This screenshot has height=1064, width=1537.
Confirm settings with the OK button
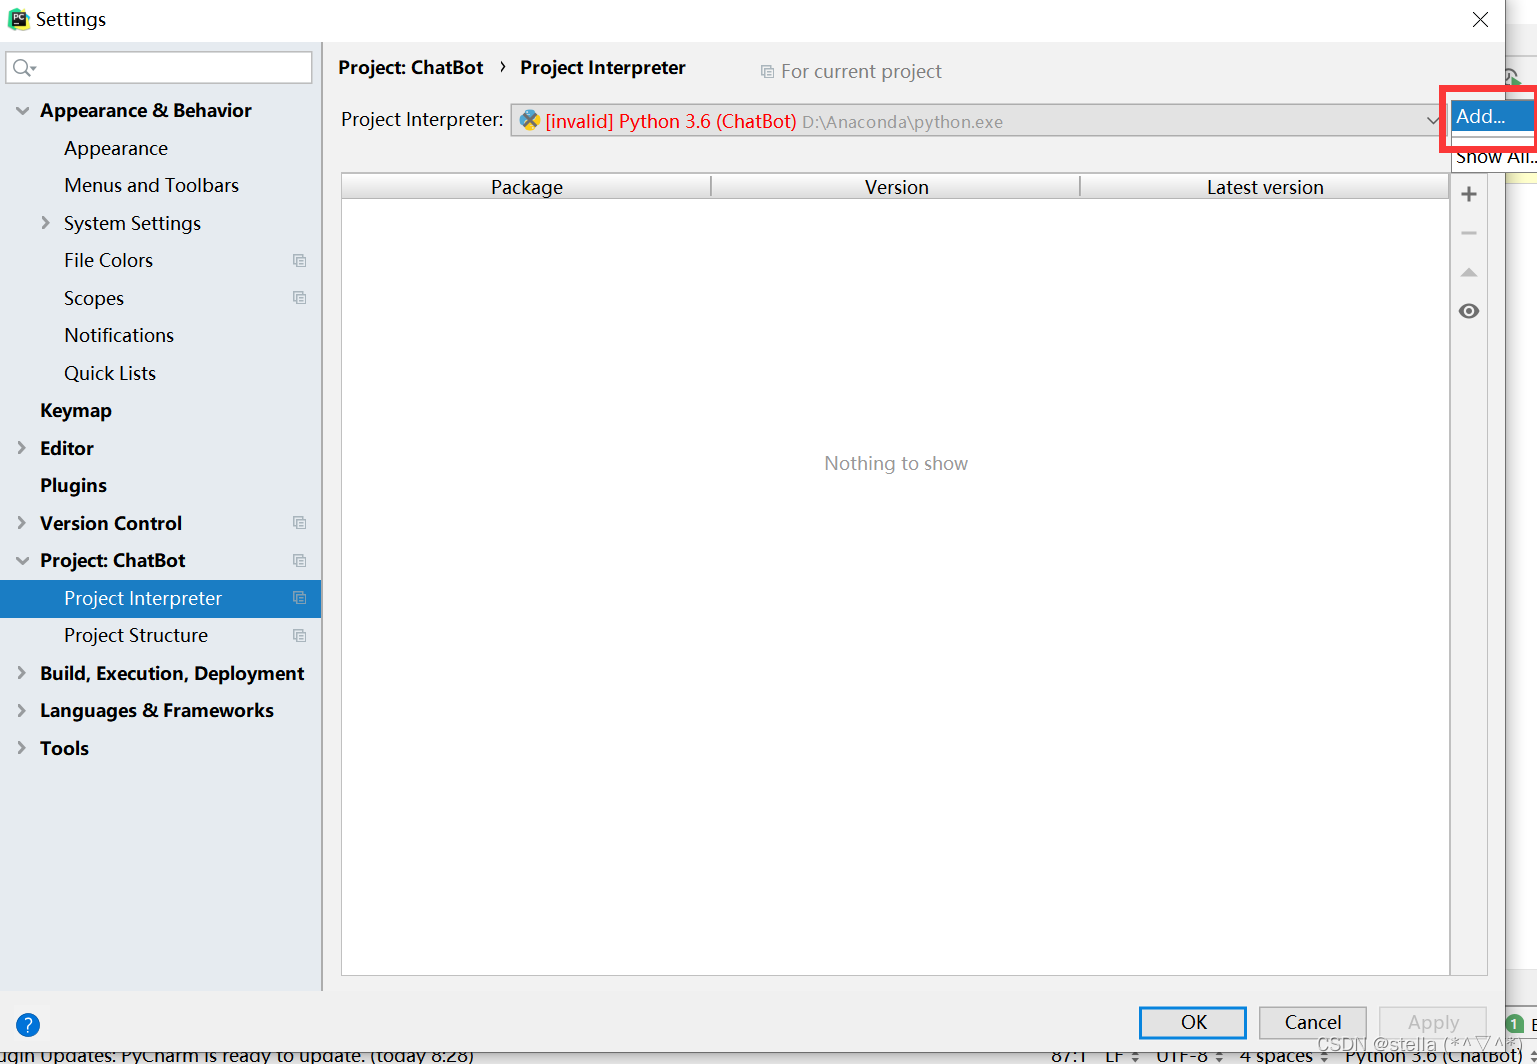point(1192,1022)
